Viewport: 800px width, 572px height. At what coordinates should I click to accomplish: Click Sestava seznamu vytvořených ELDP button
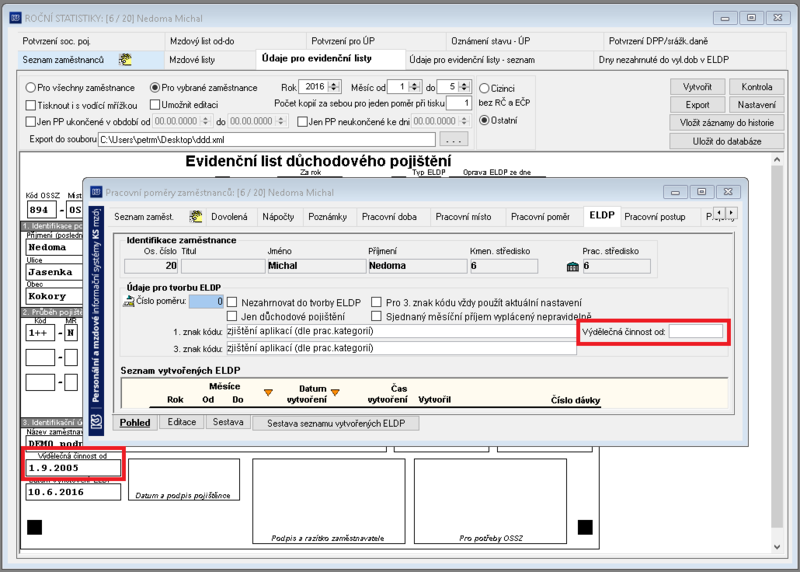336,424
